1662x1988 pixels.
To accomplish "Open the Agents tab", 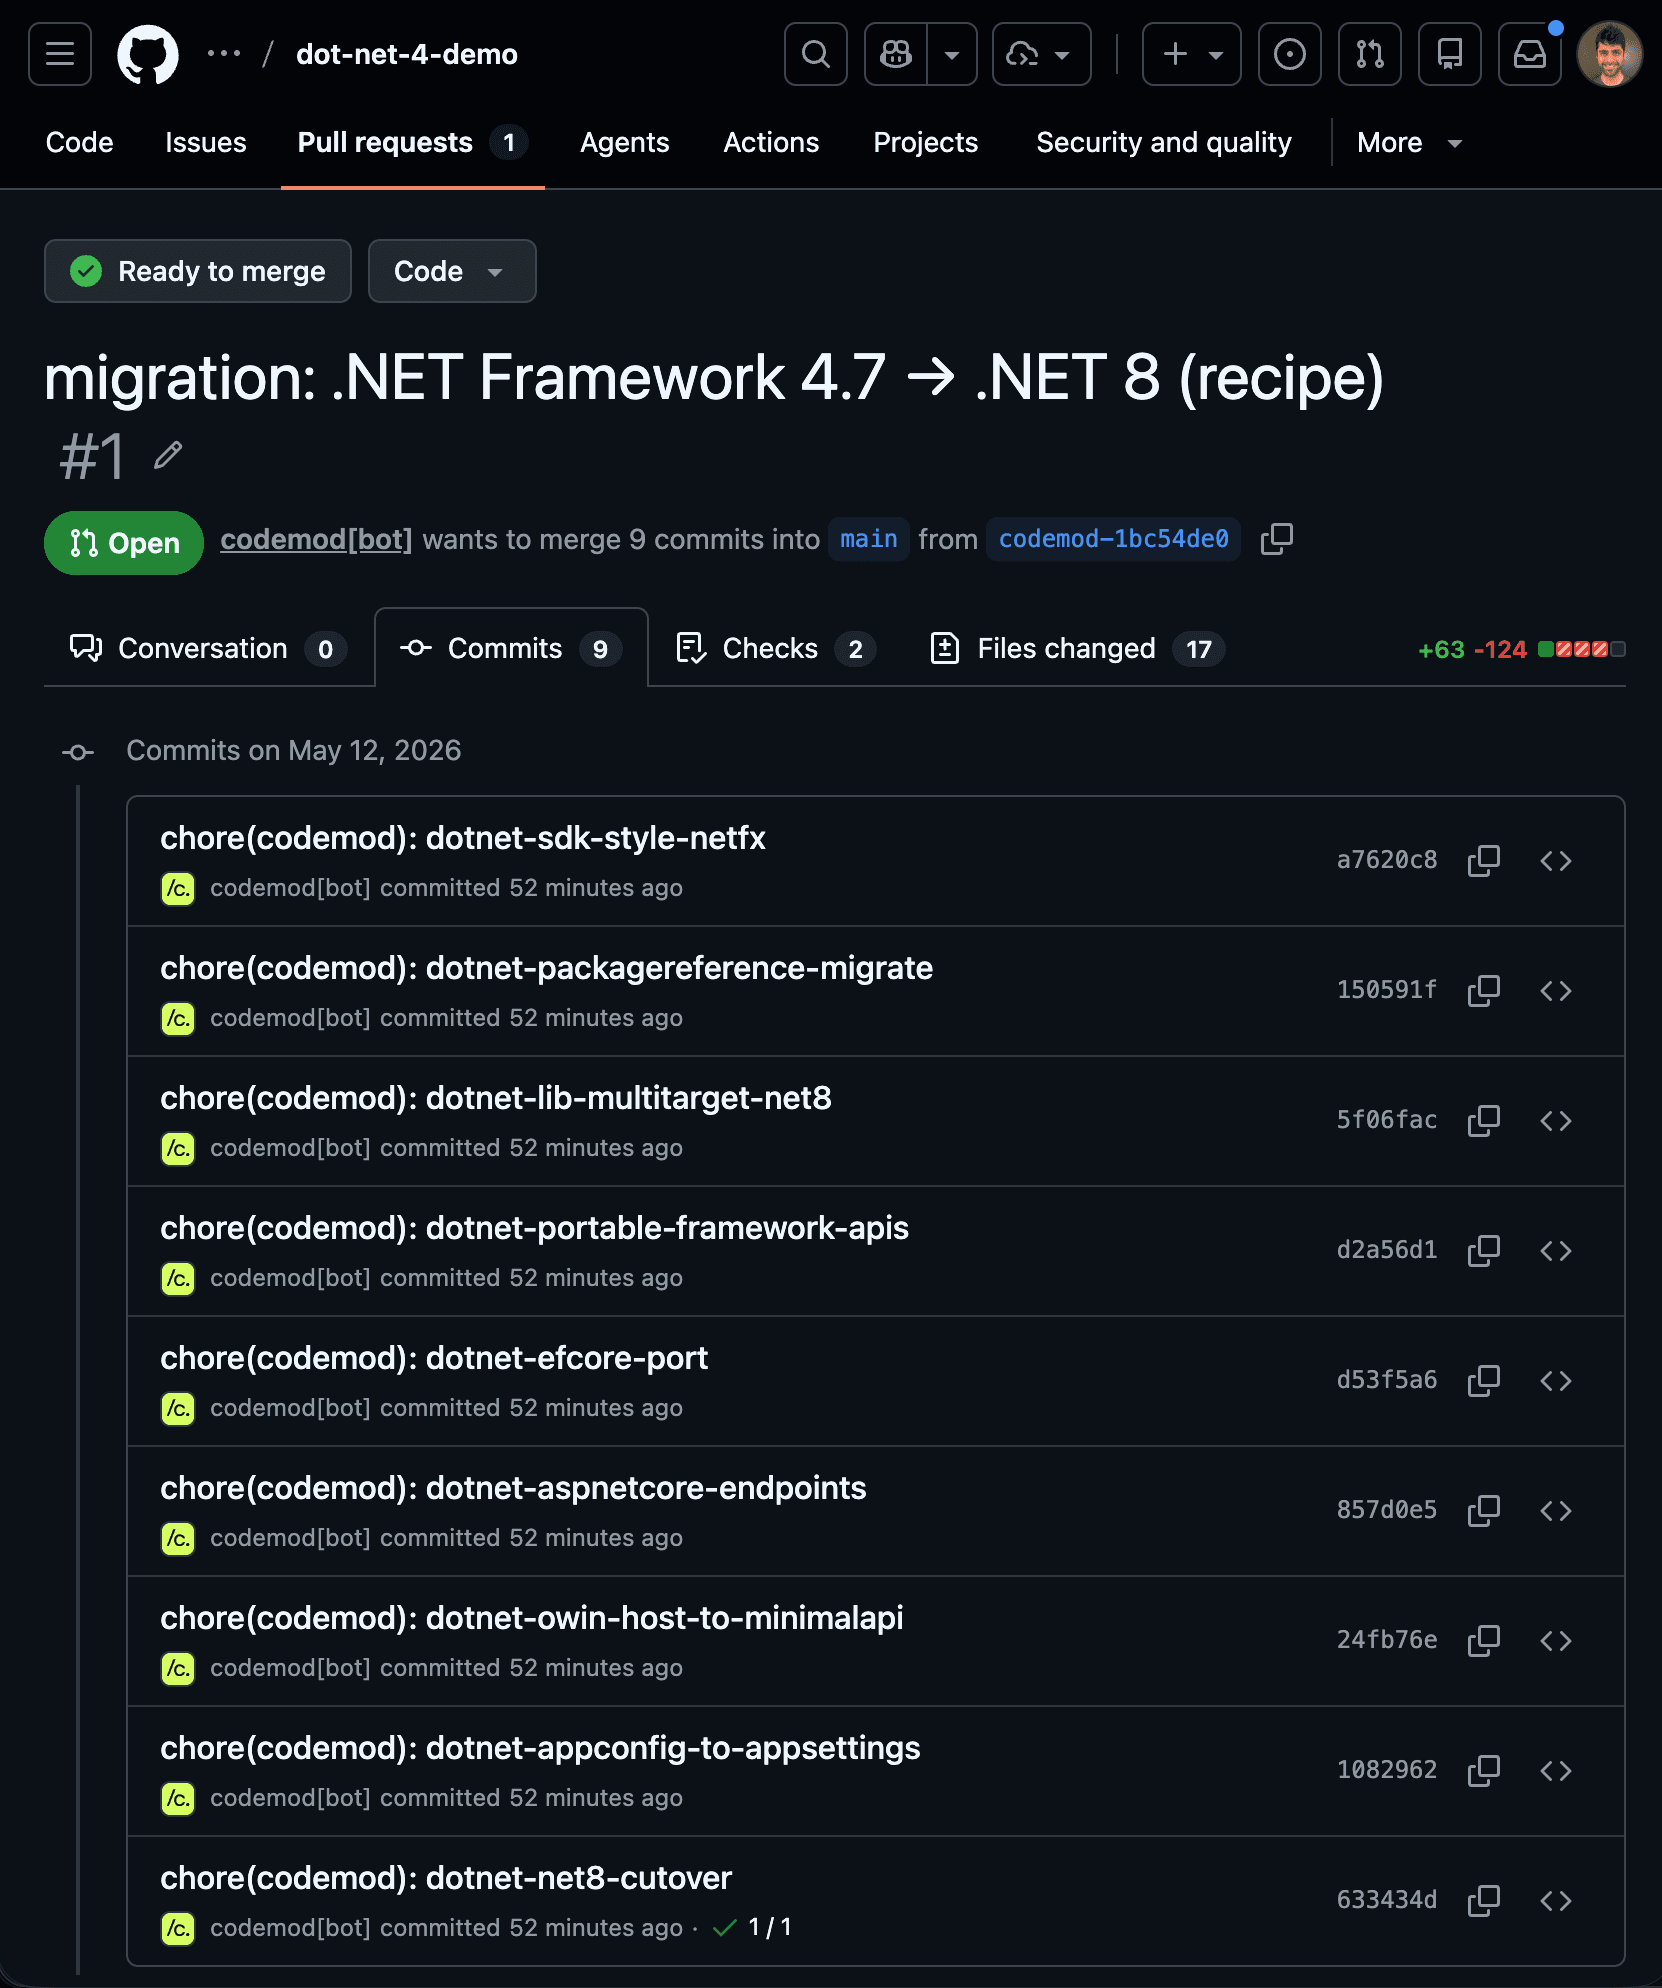I will (625, 143).
